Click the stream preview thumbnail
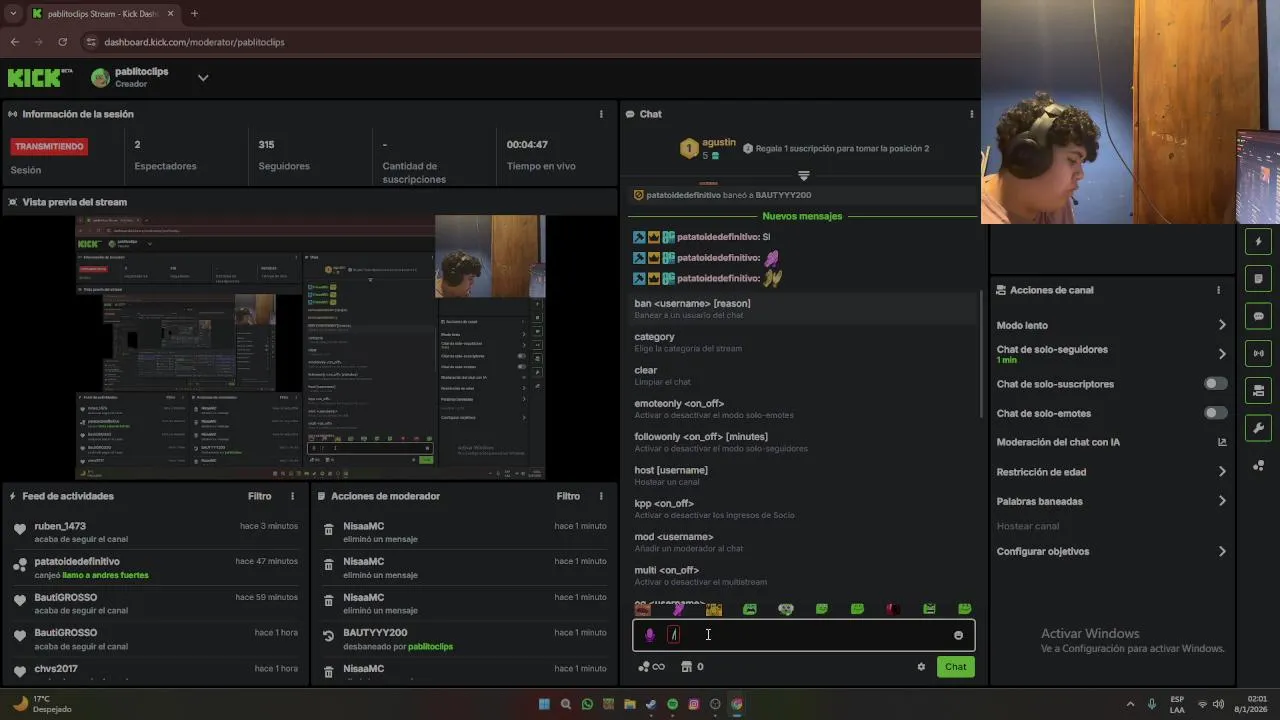1280x720 pixels. (x=310, y=347)
